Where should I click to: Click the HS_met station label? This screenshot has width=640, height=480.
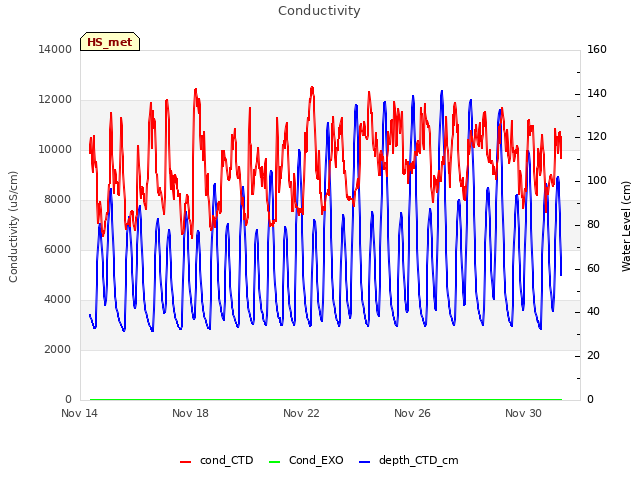pos(110,42)
